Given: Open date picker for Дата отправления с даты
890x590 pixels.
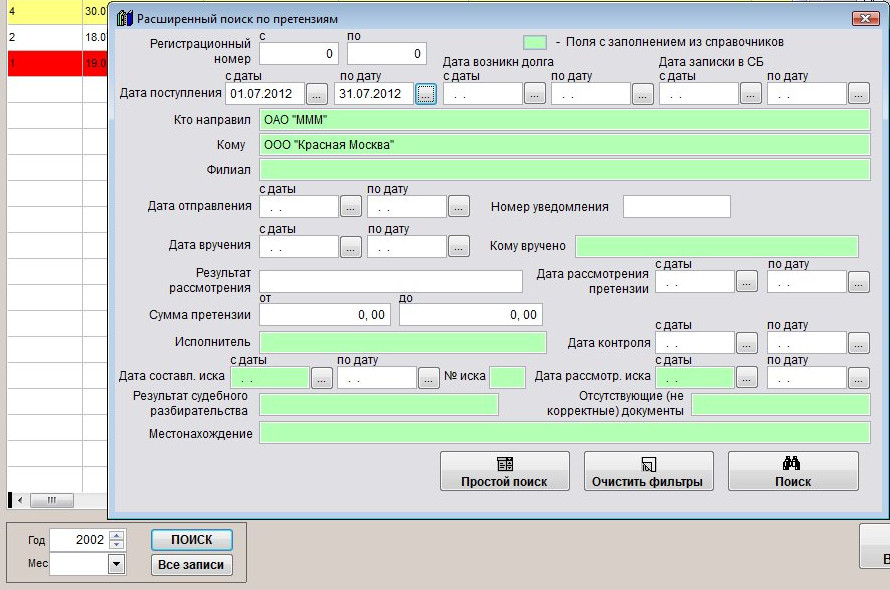Looking at the screenshot, I should pyautogui.click(x=351, y=207).
